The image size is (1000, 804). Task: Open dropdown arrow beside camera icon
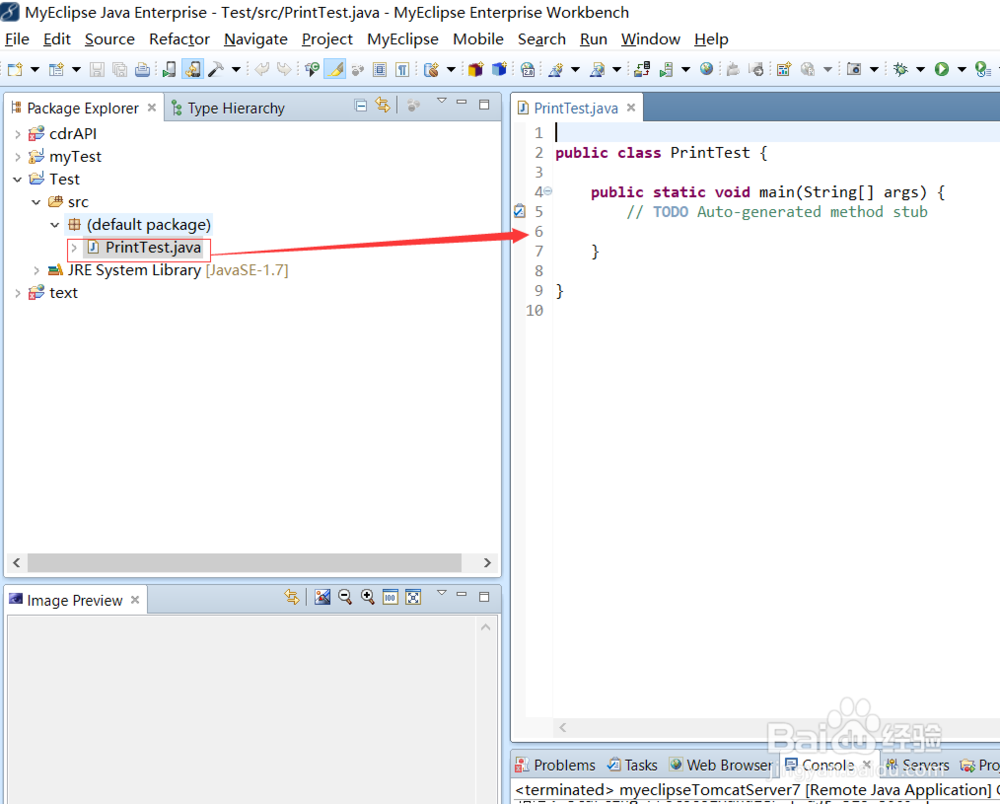(874, 69)
